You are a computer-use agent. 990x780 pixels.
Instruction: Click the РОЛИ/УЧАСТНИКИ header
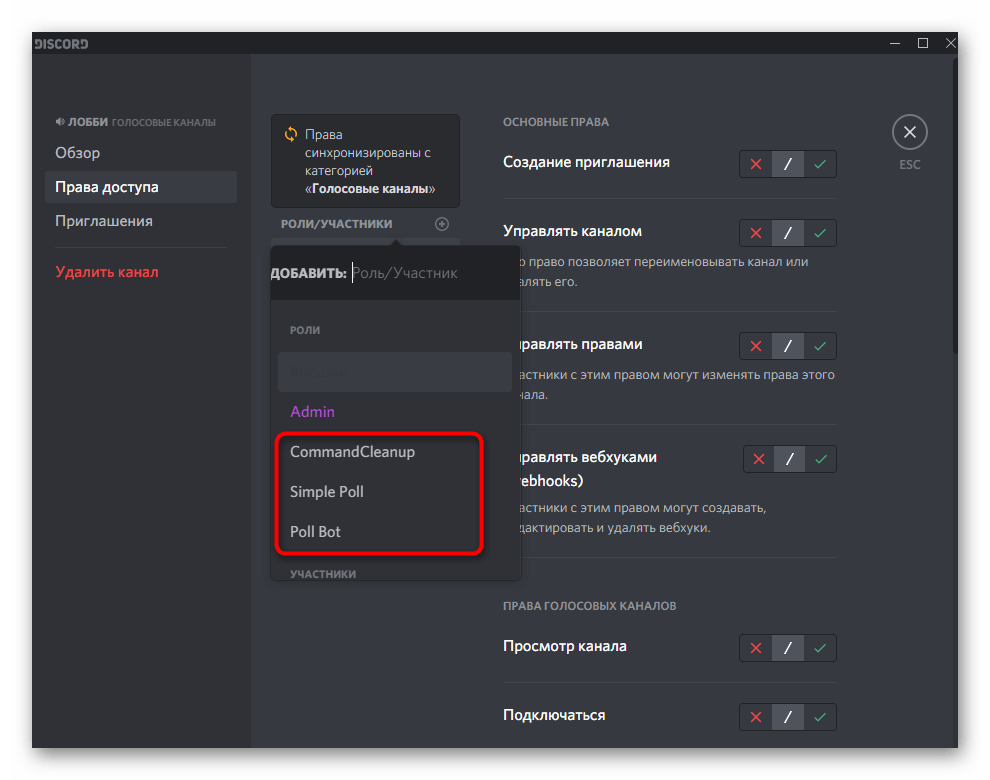(x=337, y=224)
